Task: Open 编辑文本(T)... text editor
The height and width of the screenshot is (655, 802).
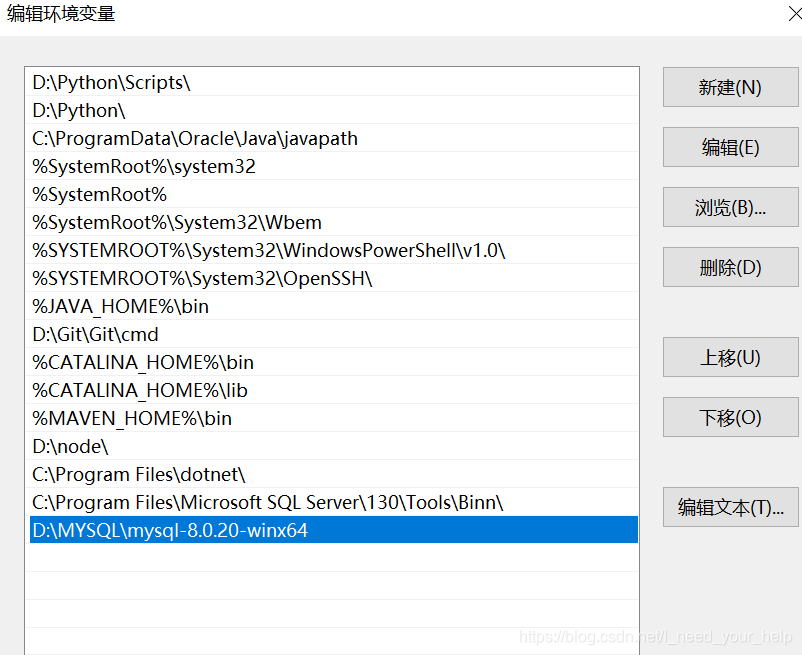Action: tap(730, 507)
